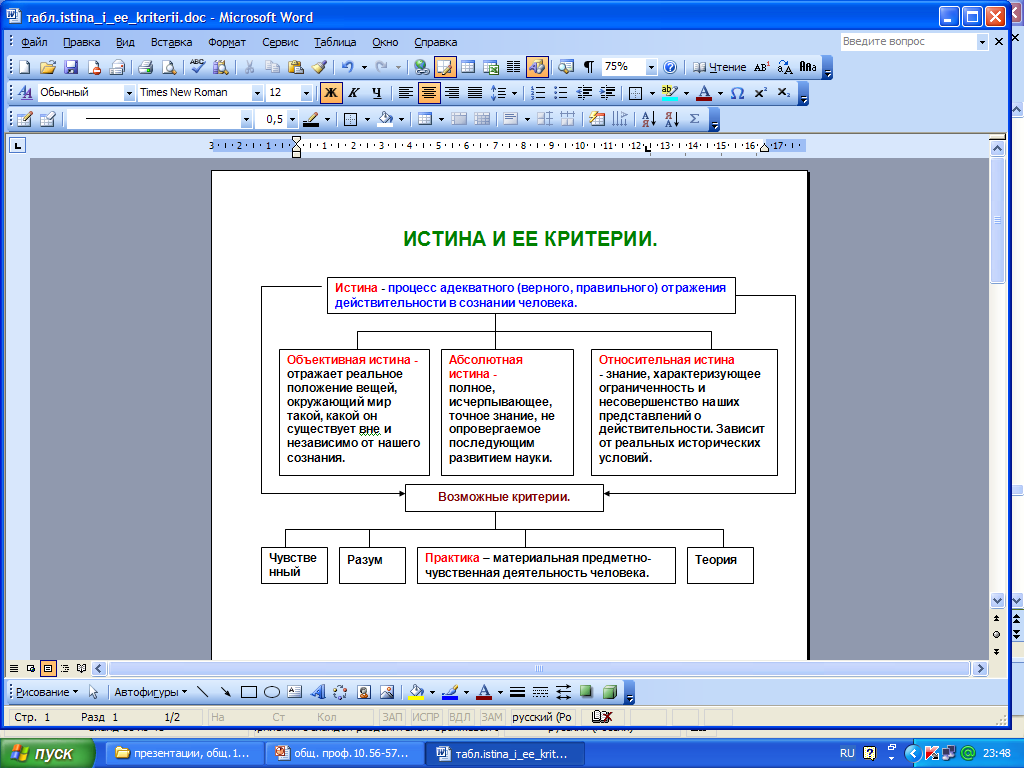1024x768 pixels.
Task: Click the Paste clipboard icon
Action: pyautogui.click(x=296, y=67)
